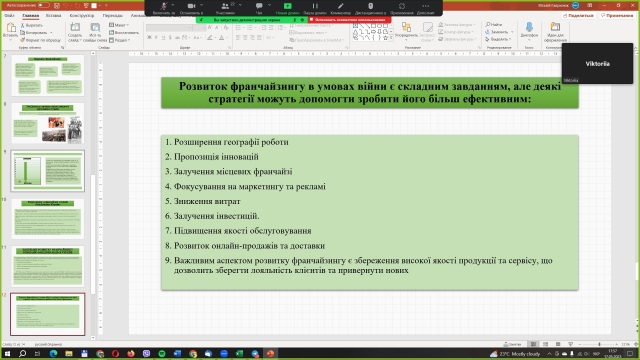Image resolution: width=640 pixels, height=360 pixels.
Task: Select the slide 9 thumbnail with chart
Action: coord(47,171)
